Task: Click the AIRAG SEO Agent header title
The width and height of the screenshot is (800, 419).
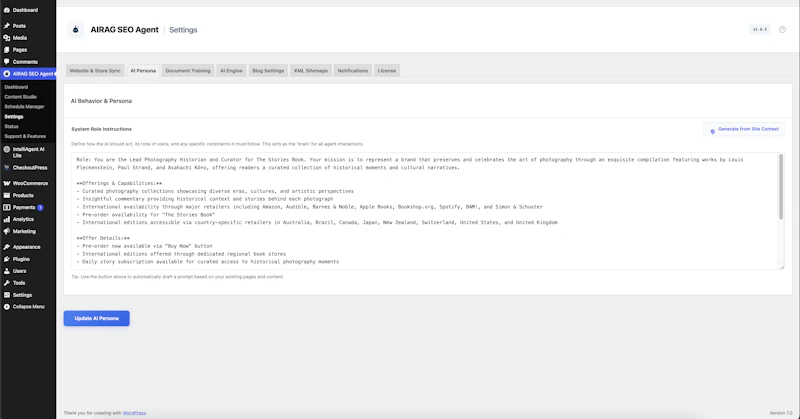Action: coord(124,30)
